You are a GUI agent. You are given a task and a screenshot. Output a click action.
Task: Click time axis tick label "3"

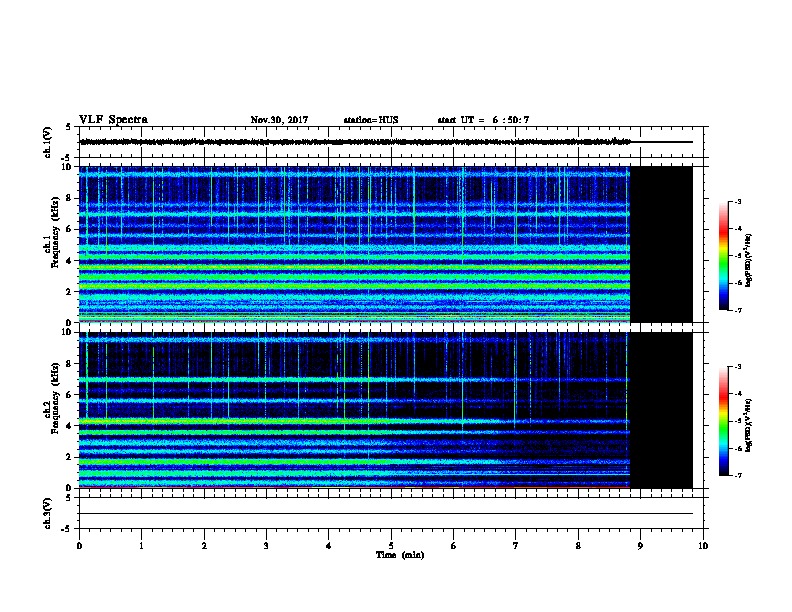pyautogui.click(x=266, y=546)
